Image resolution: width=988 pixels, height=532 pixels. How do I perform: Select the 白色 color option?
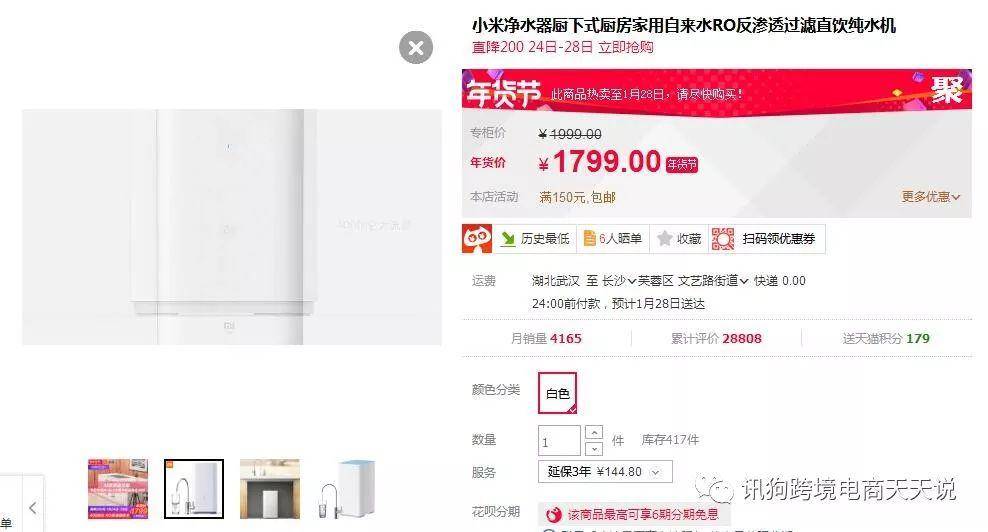558,393
